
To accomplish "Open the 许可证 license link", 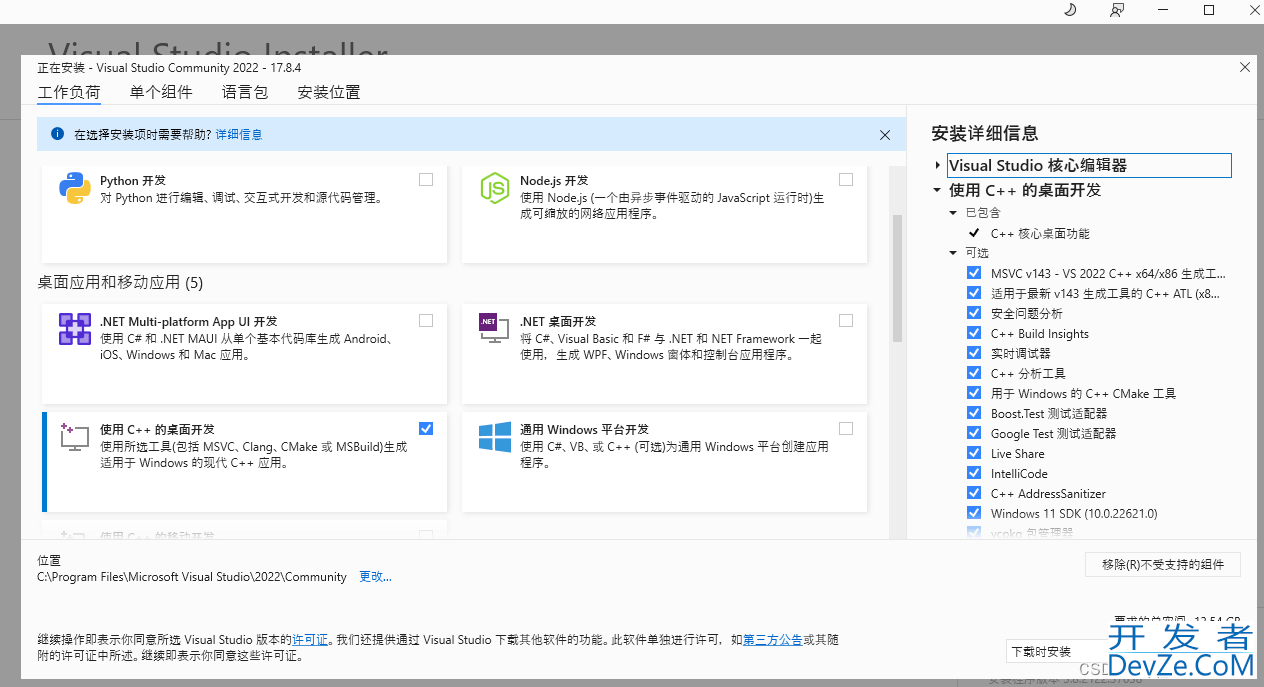I will 310,639.
